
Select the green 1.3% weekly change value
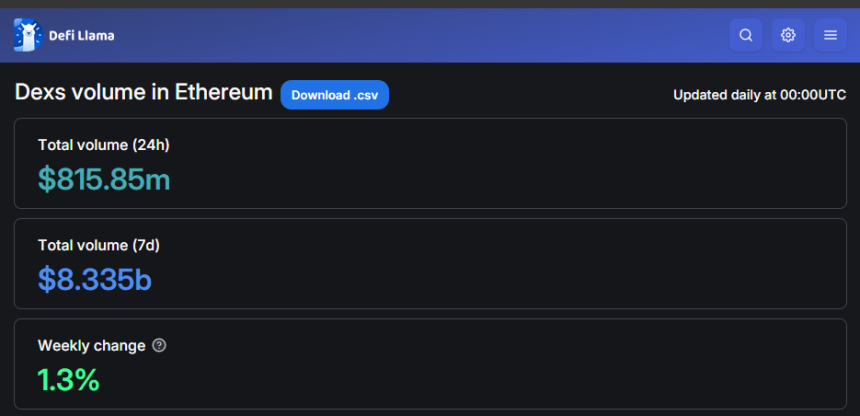click(69, 379)
